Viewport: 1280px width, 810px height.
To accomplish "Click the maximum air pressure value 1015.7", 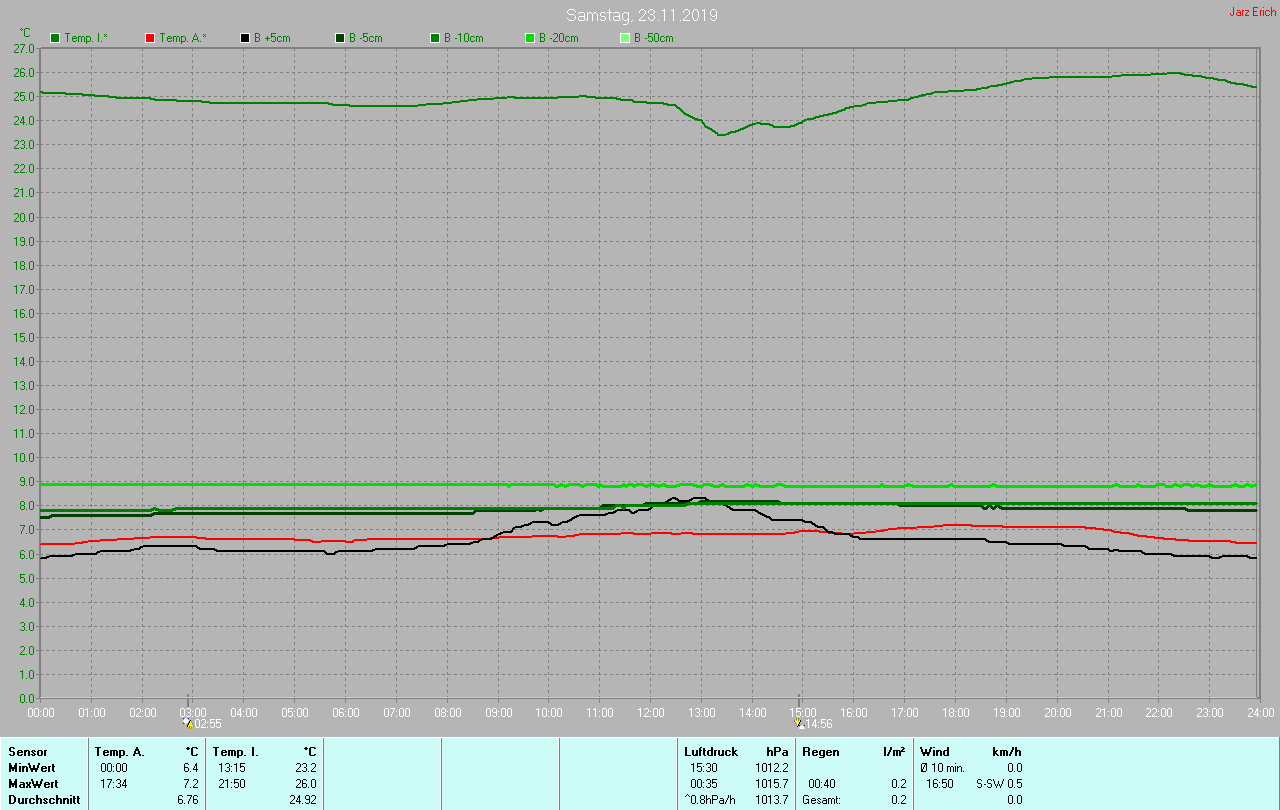I will point(772,784).
